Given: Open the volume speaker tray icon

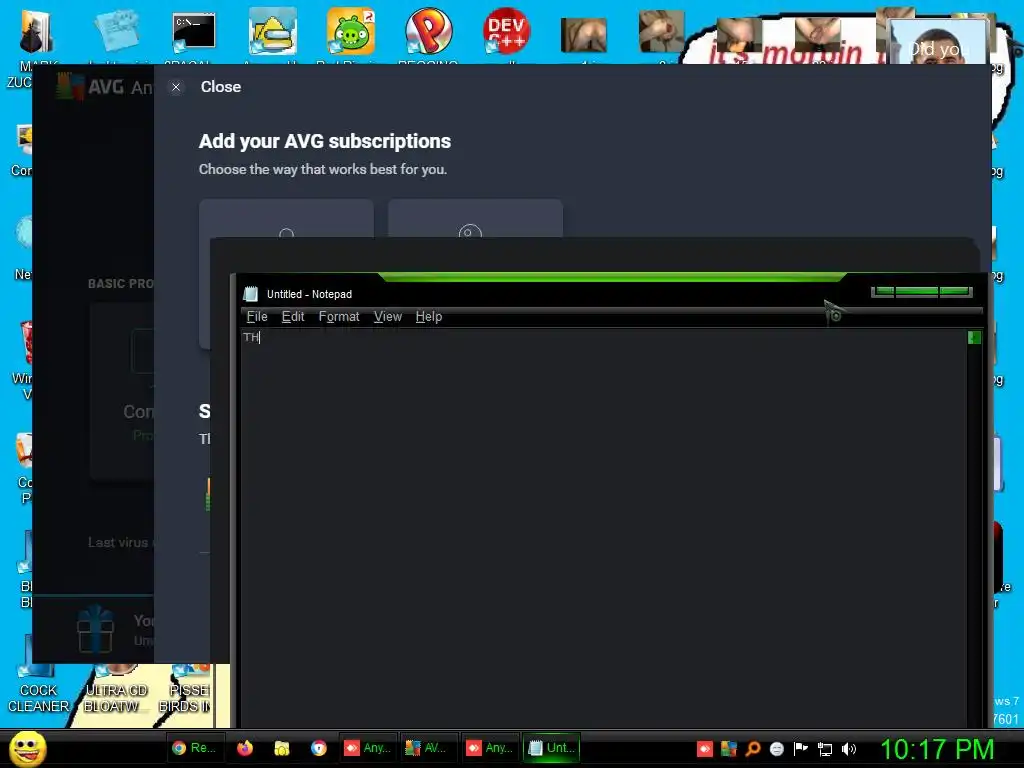Looking at the screenshot, I should 849,749.
